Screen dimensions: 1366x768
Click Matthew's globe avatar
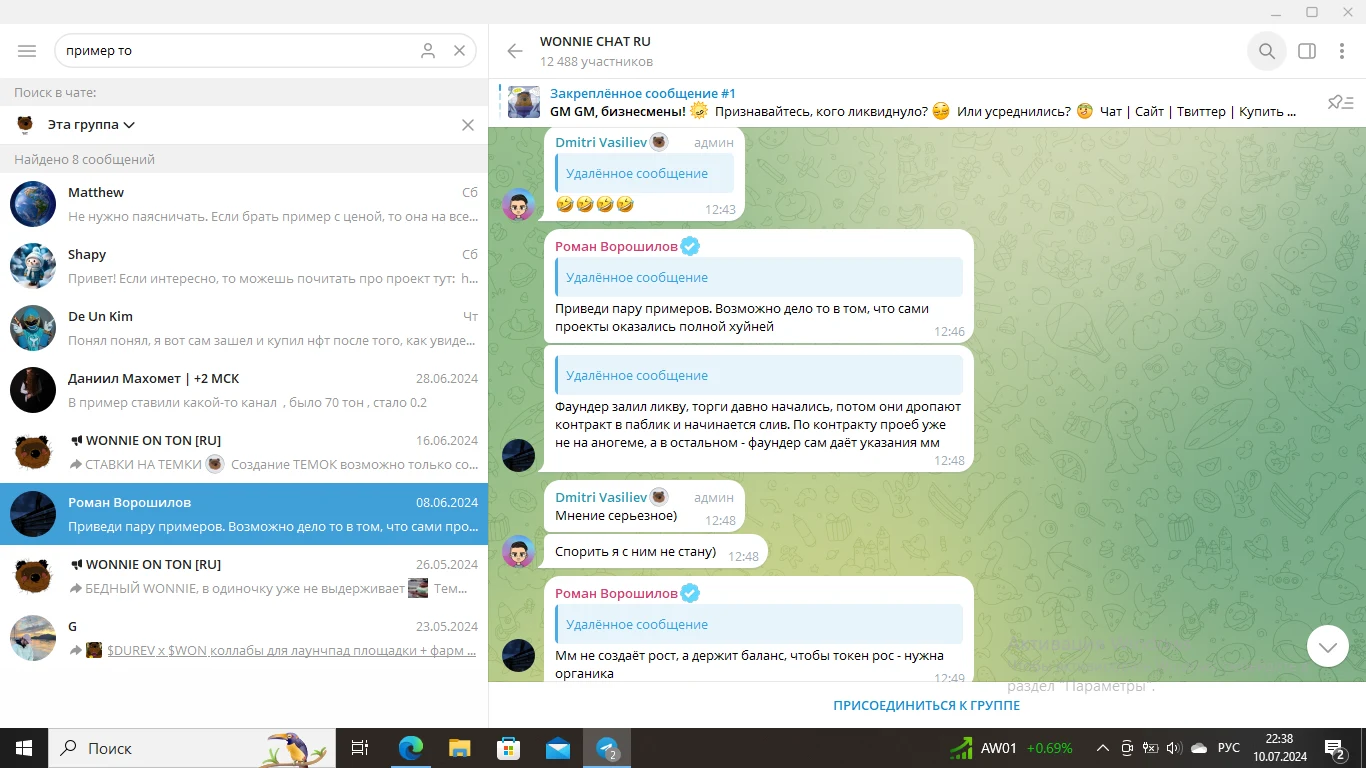click(33, 204)
